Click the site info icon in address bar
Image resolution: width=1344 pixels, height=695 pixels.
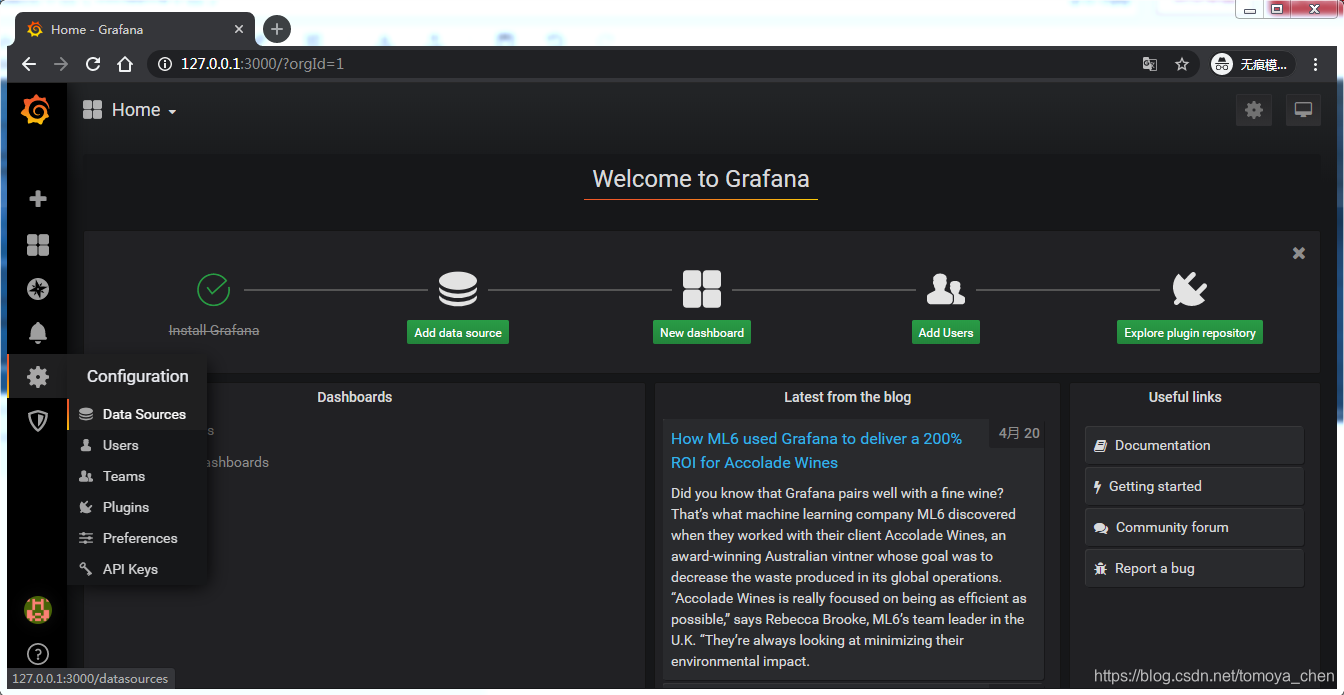point(166,64)
